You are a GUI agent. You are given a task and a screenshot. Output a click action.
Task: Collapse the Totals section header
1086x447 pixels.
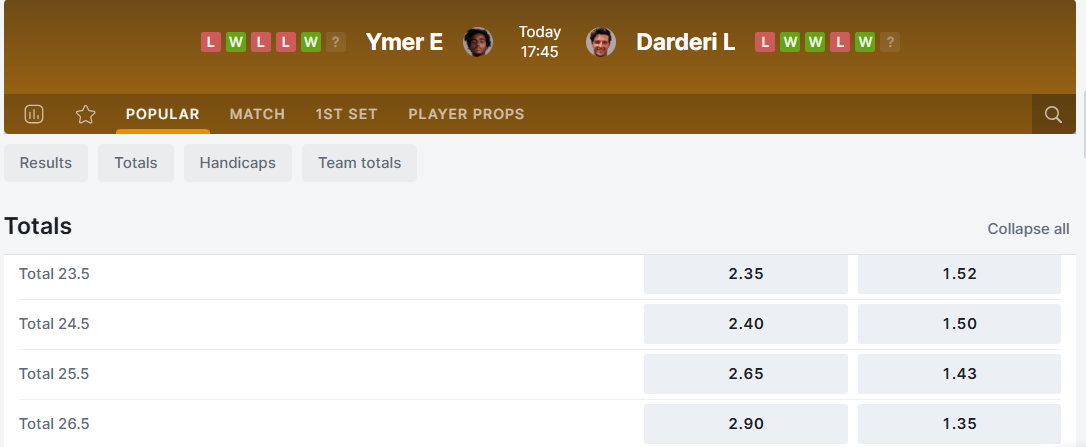point(38,226)
